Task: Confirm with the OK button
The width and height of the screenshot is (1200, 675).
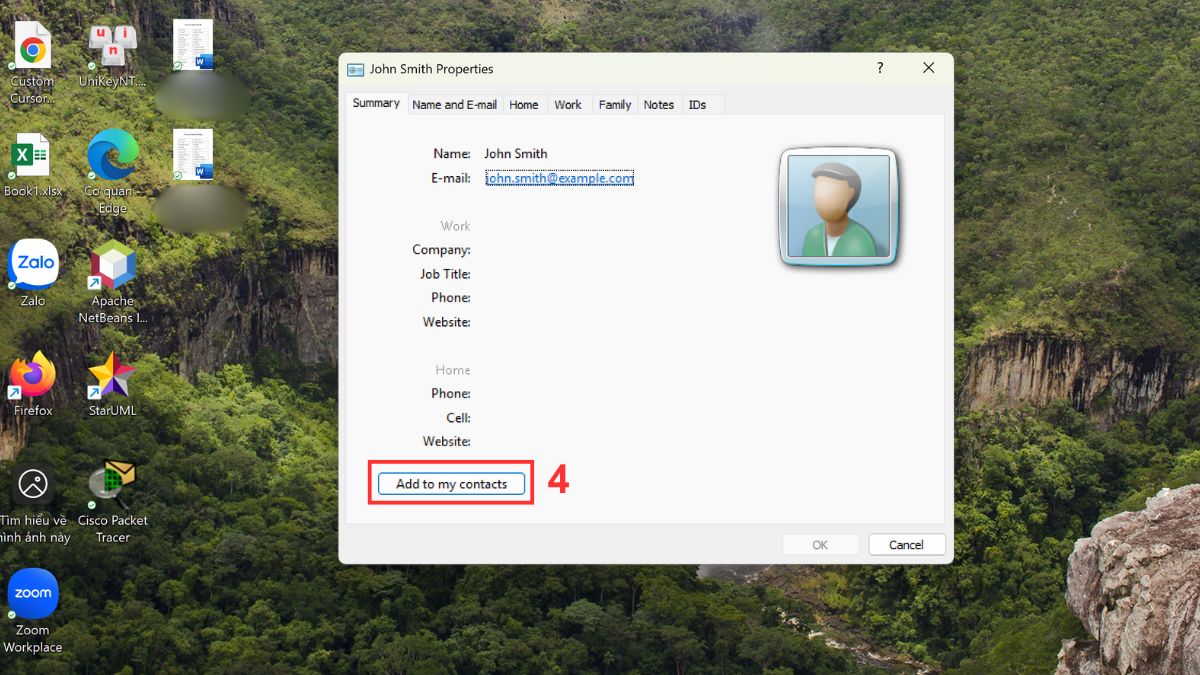Action: 820,544
